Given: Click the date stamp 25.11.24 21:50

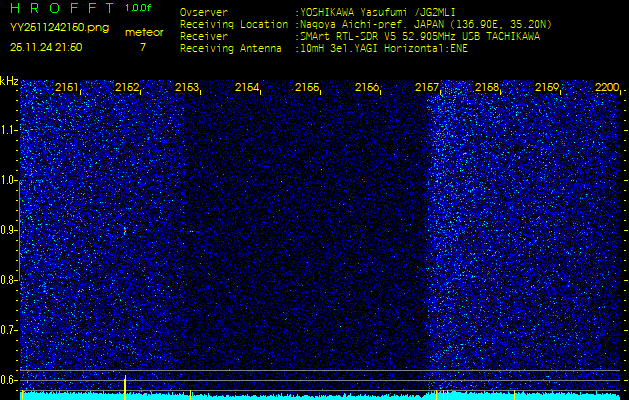Looking at the screenshot, I should [x=46, y=47].
